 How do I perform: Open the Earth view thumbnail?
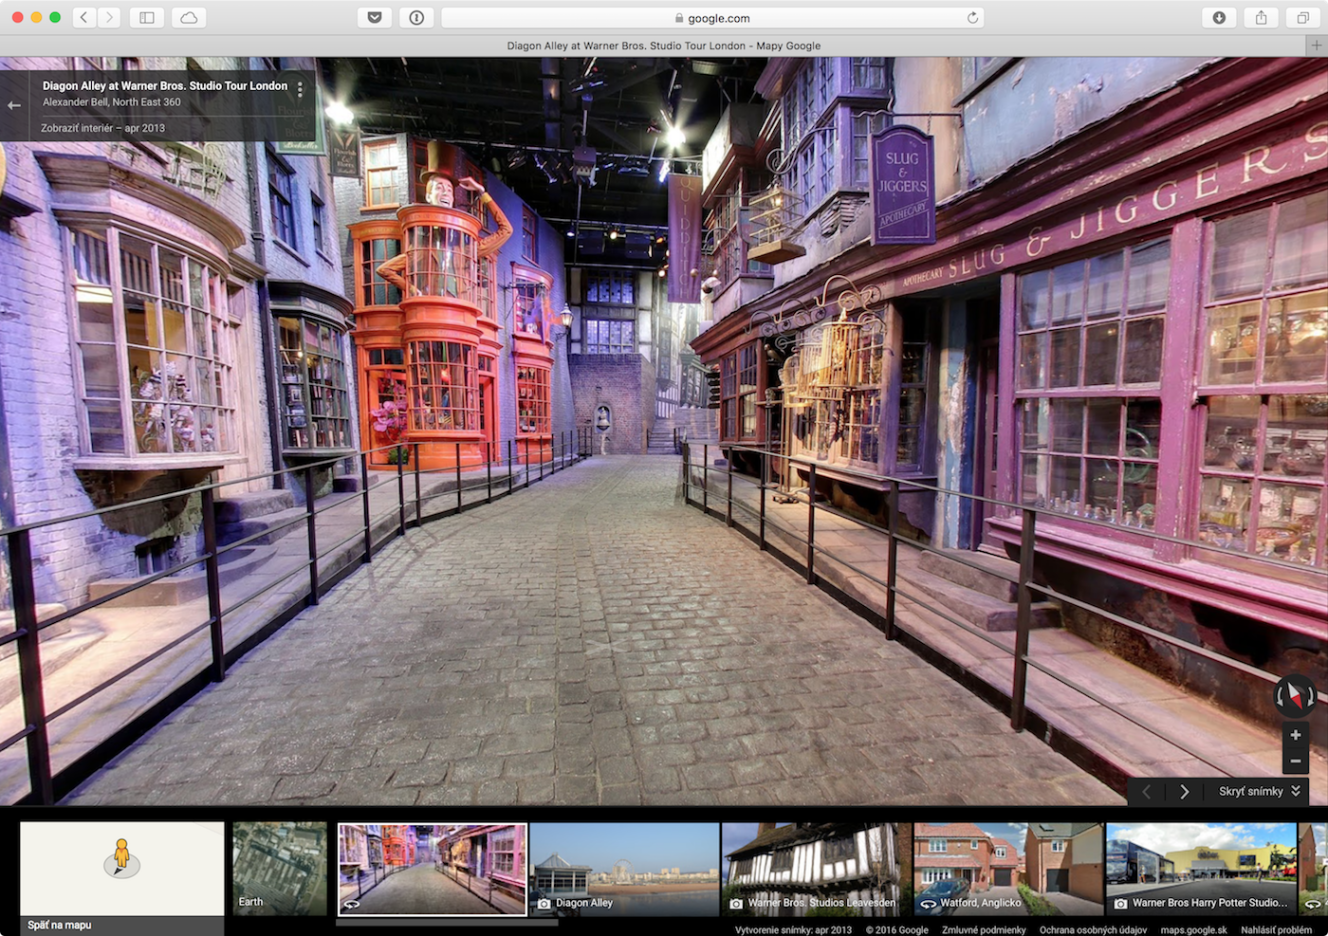[x=280, y=869]
